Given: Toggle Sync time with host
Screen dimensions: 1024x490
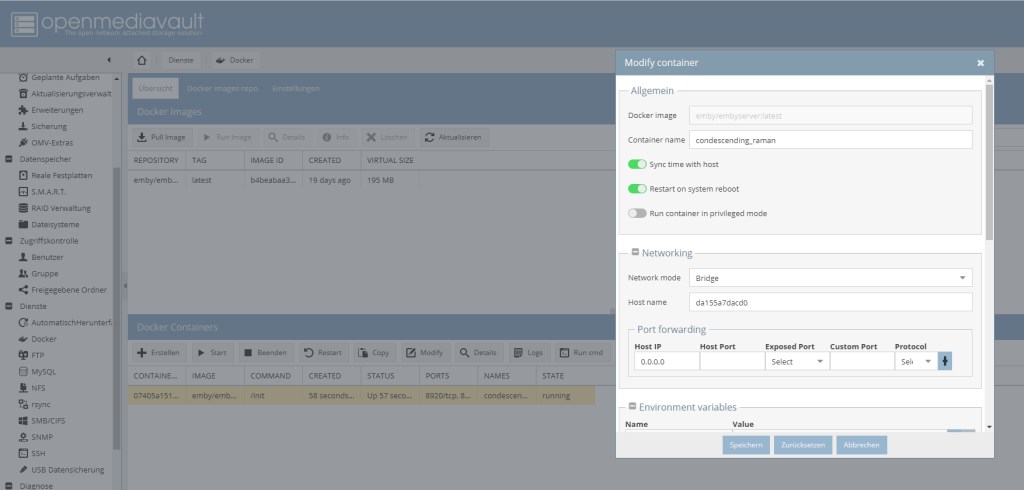Looking at the screenshot, I should 637,164.
